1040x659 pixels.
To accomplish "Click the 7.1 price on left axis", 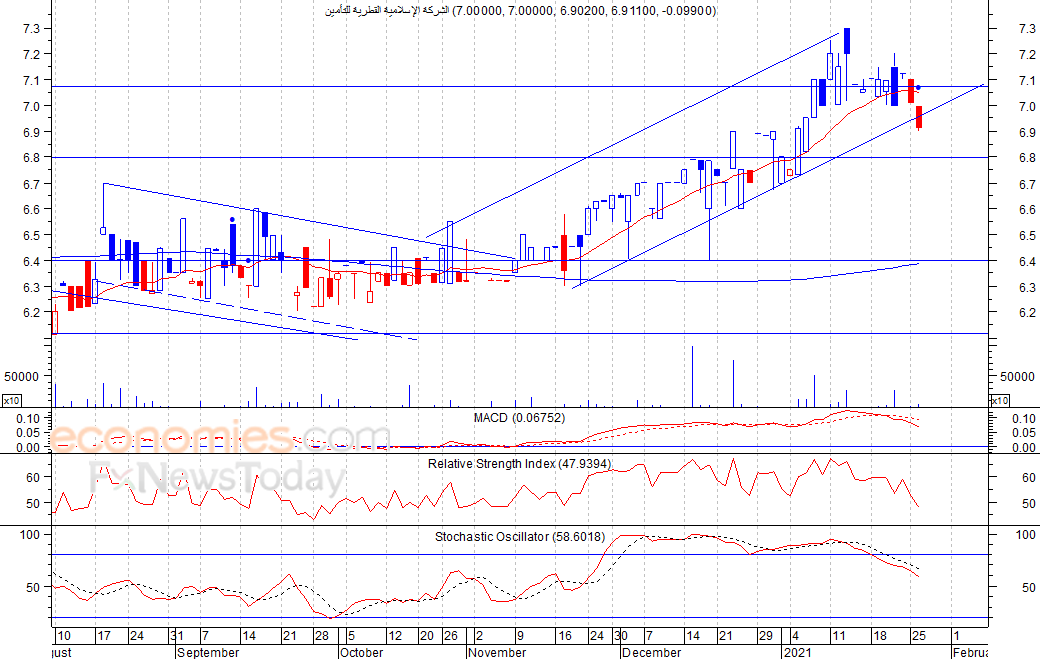I will tap(32, 80).
